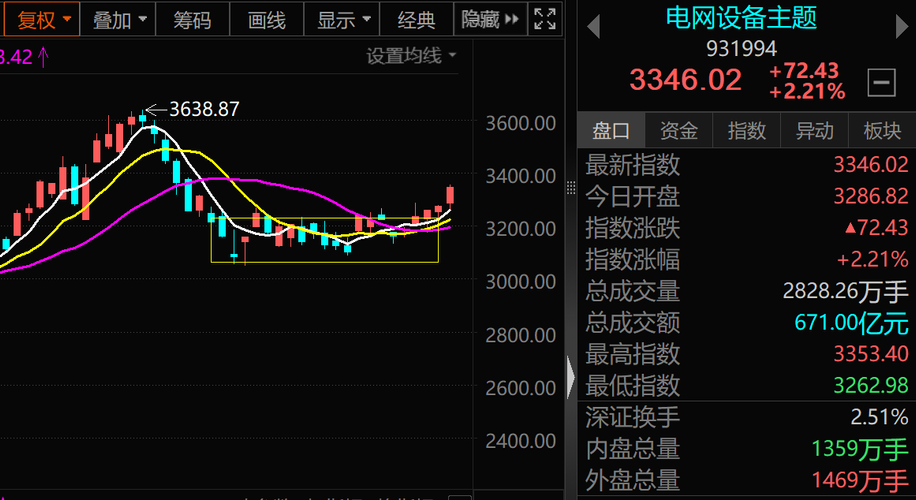
Task: Open the 复权 dropdown
Action: click(41, 20)
